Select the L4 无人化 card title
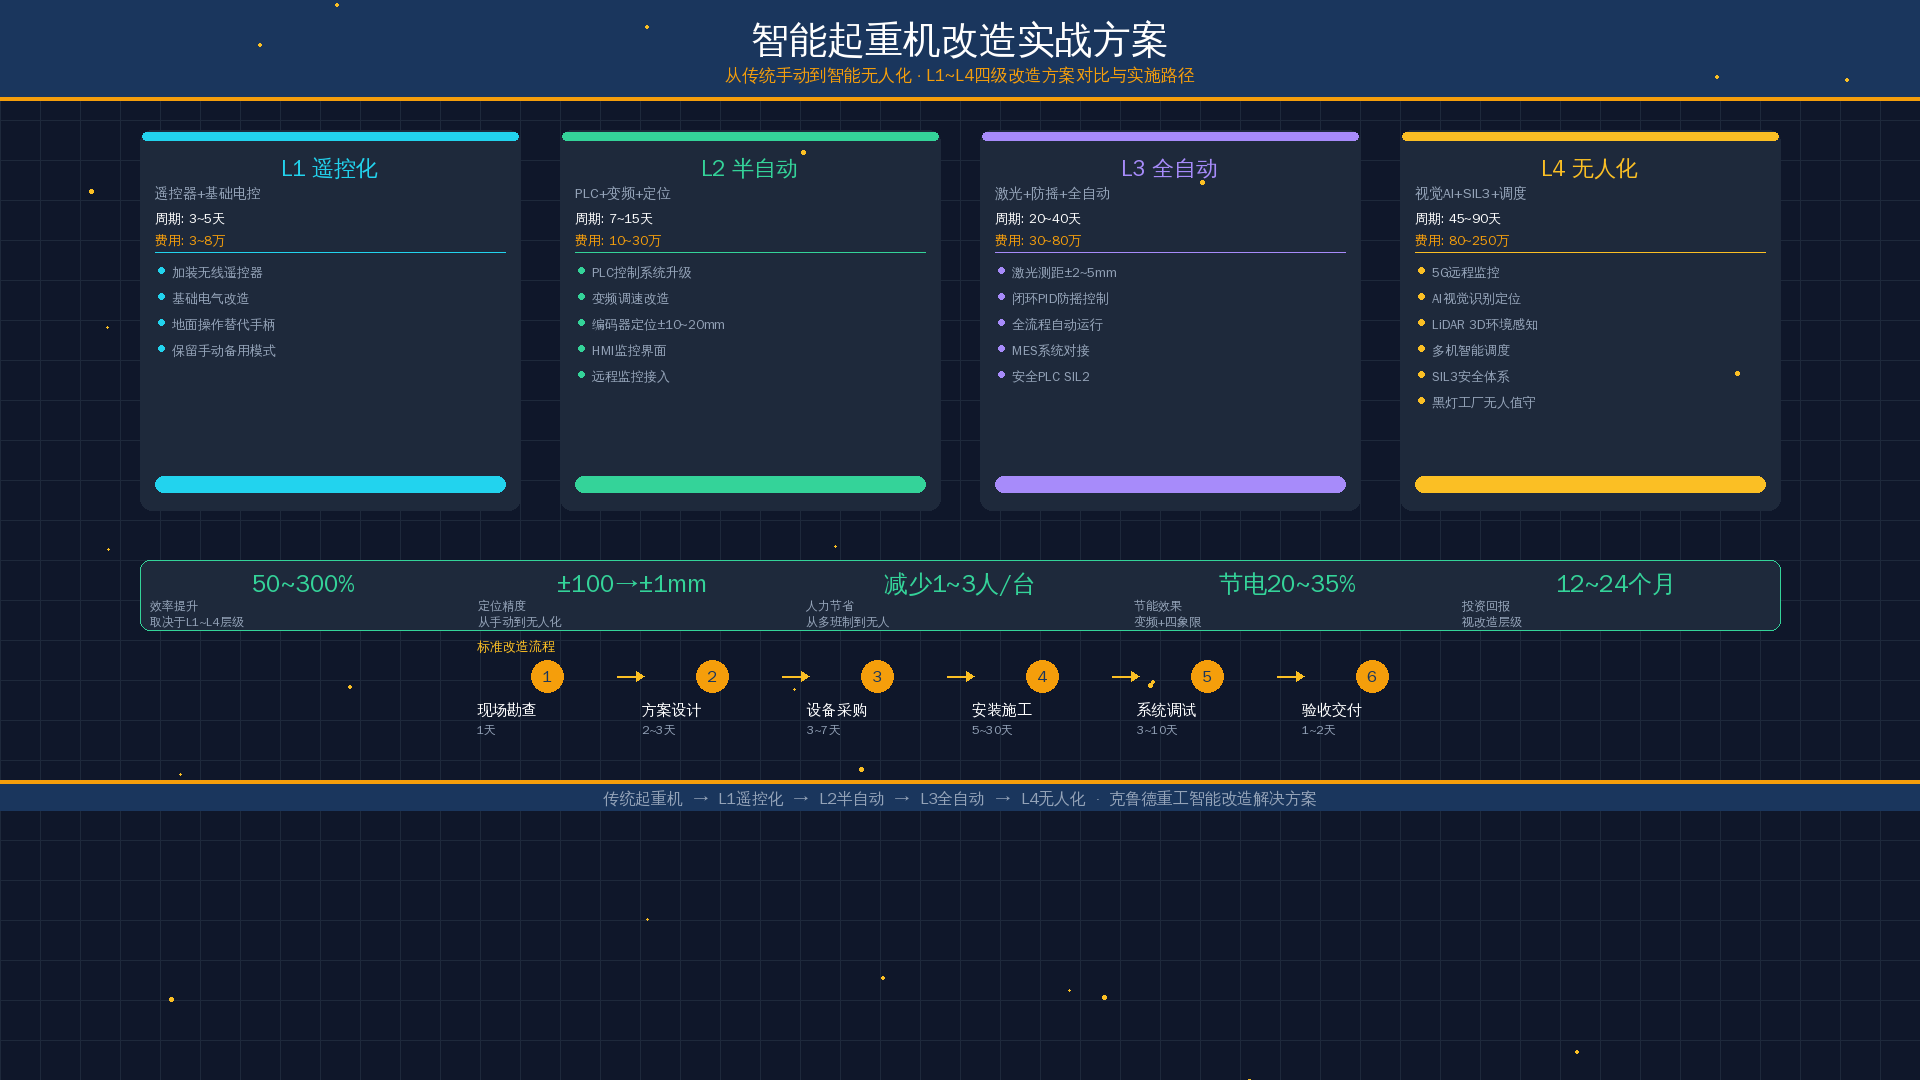1920x1080 pixels. click(x=1590, y=168)
